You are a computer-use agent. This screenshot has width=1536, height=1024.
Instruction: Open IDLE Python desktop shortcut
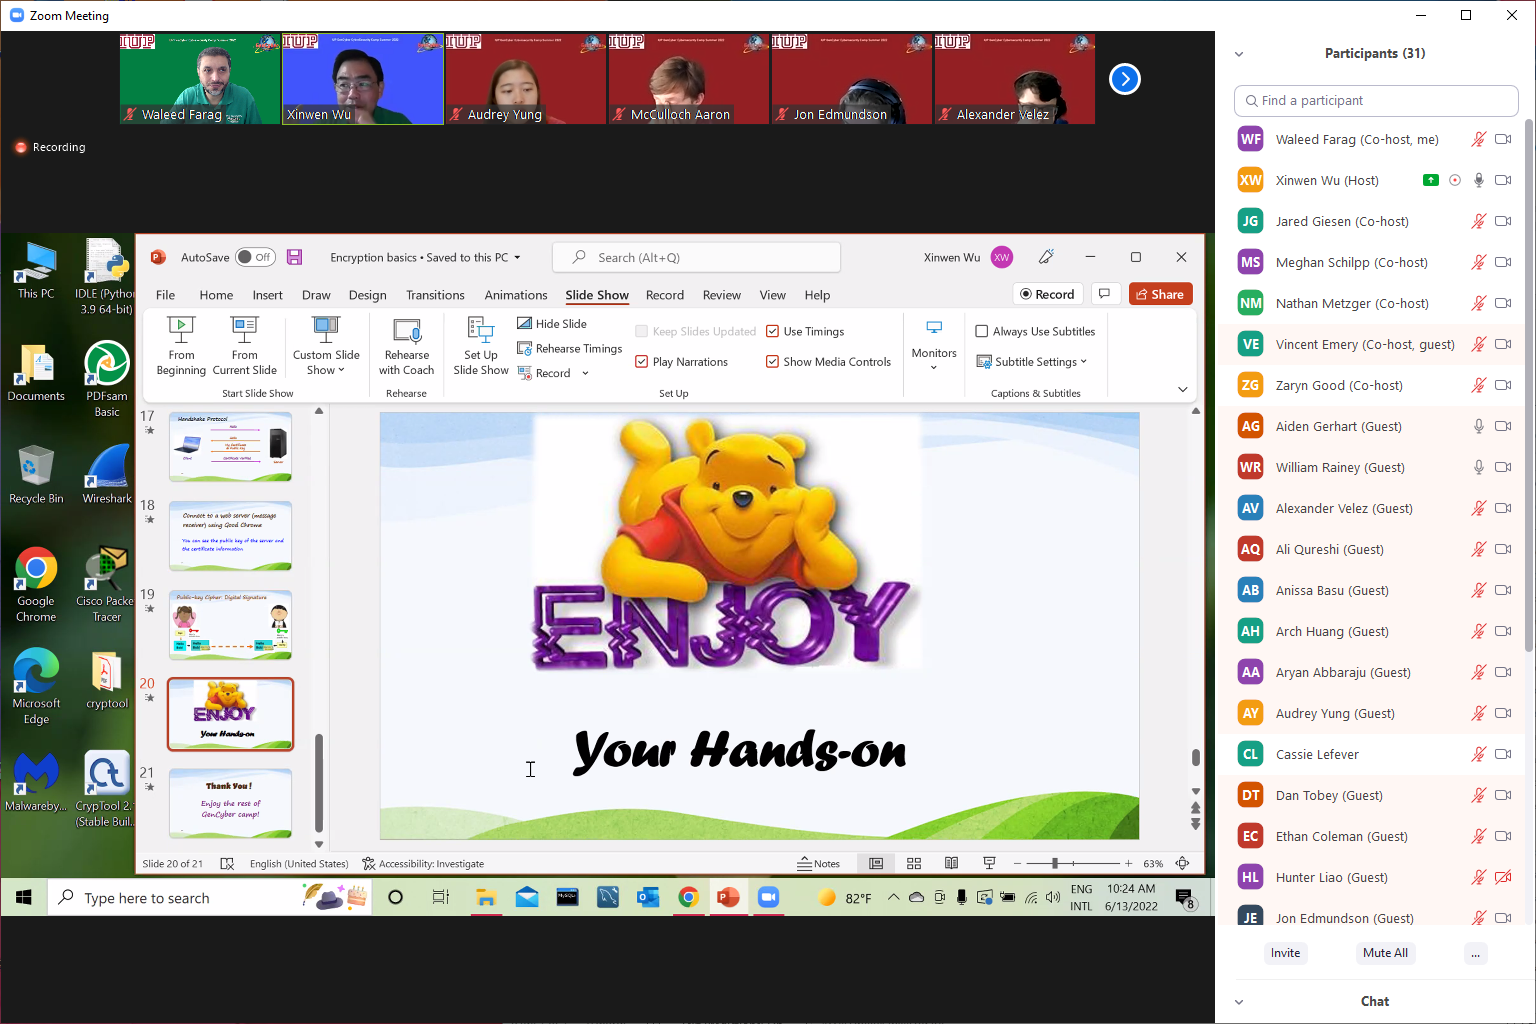point(104,277)
